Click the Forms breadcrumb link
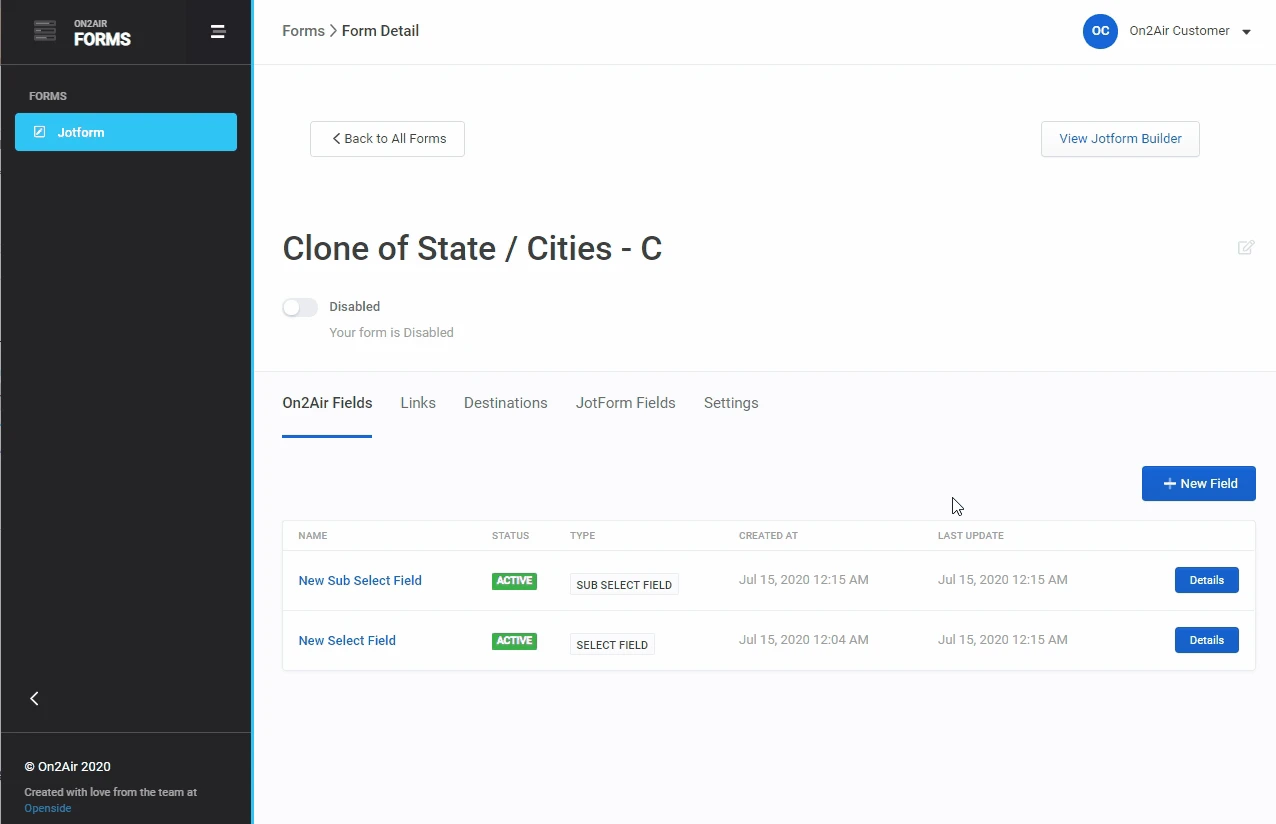1276x824 pixels. [x=303, y=31]
